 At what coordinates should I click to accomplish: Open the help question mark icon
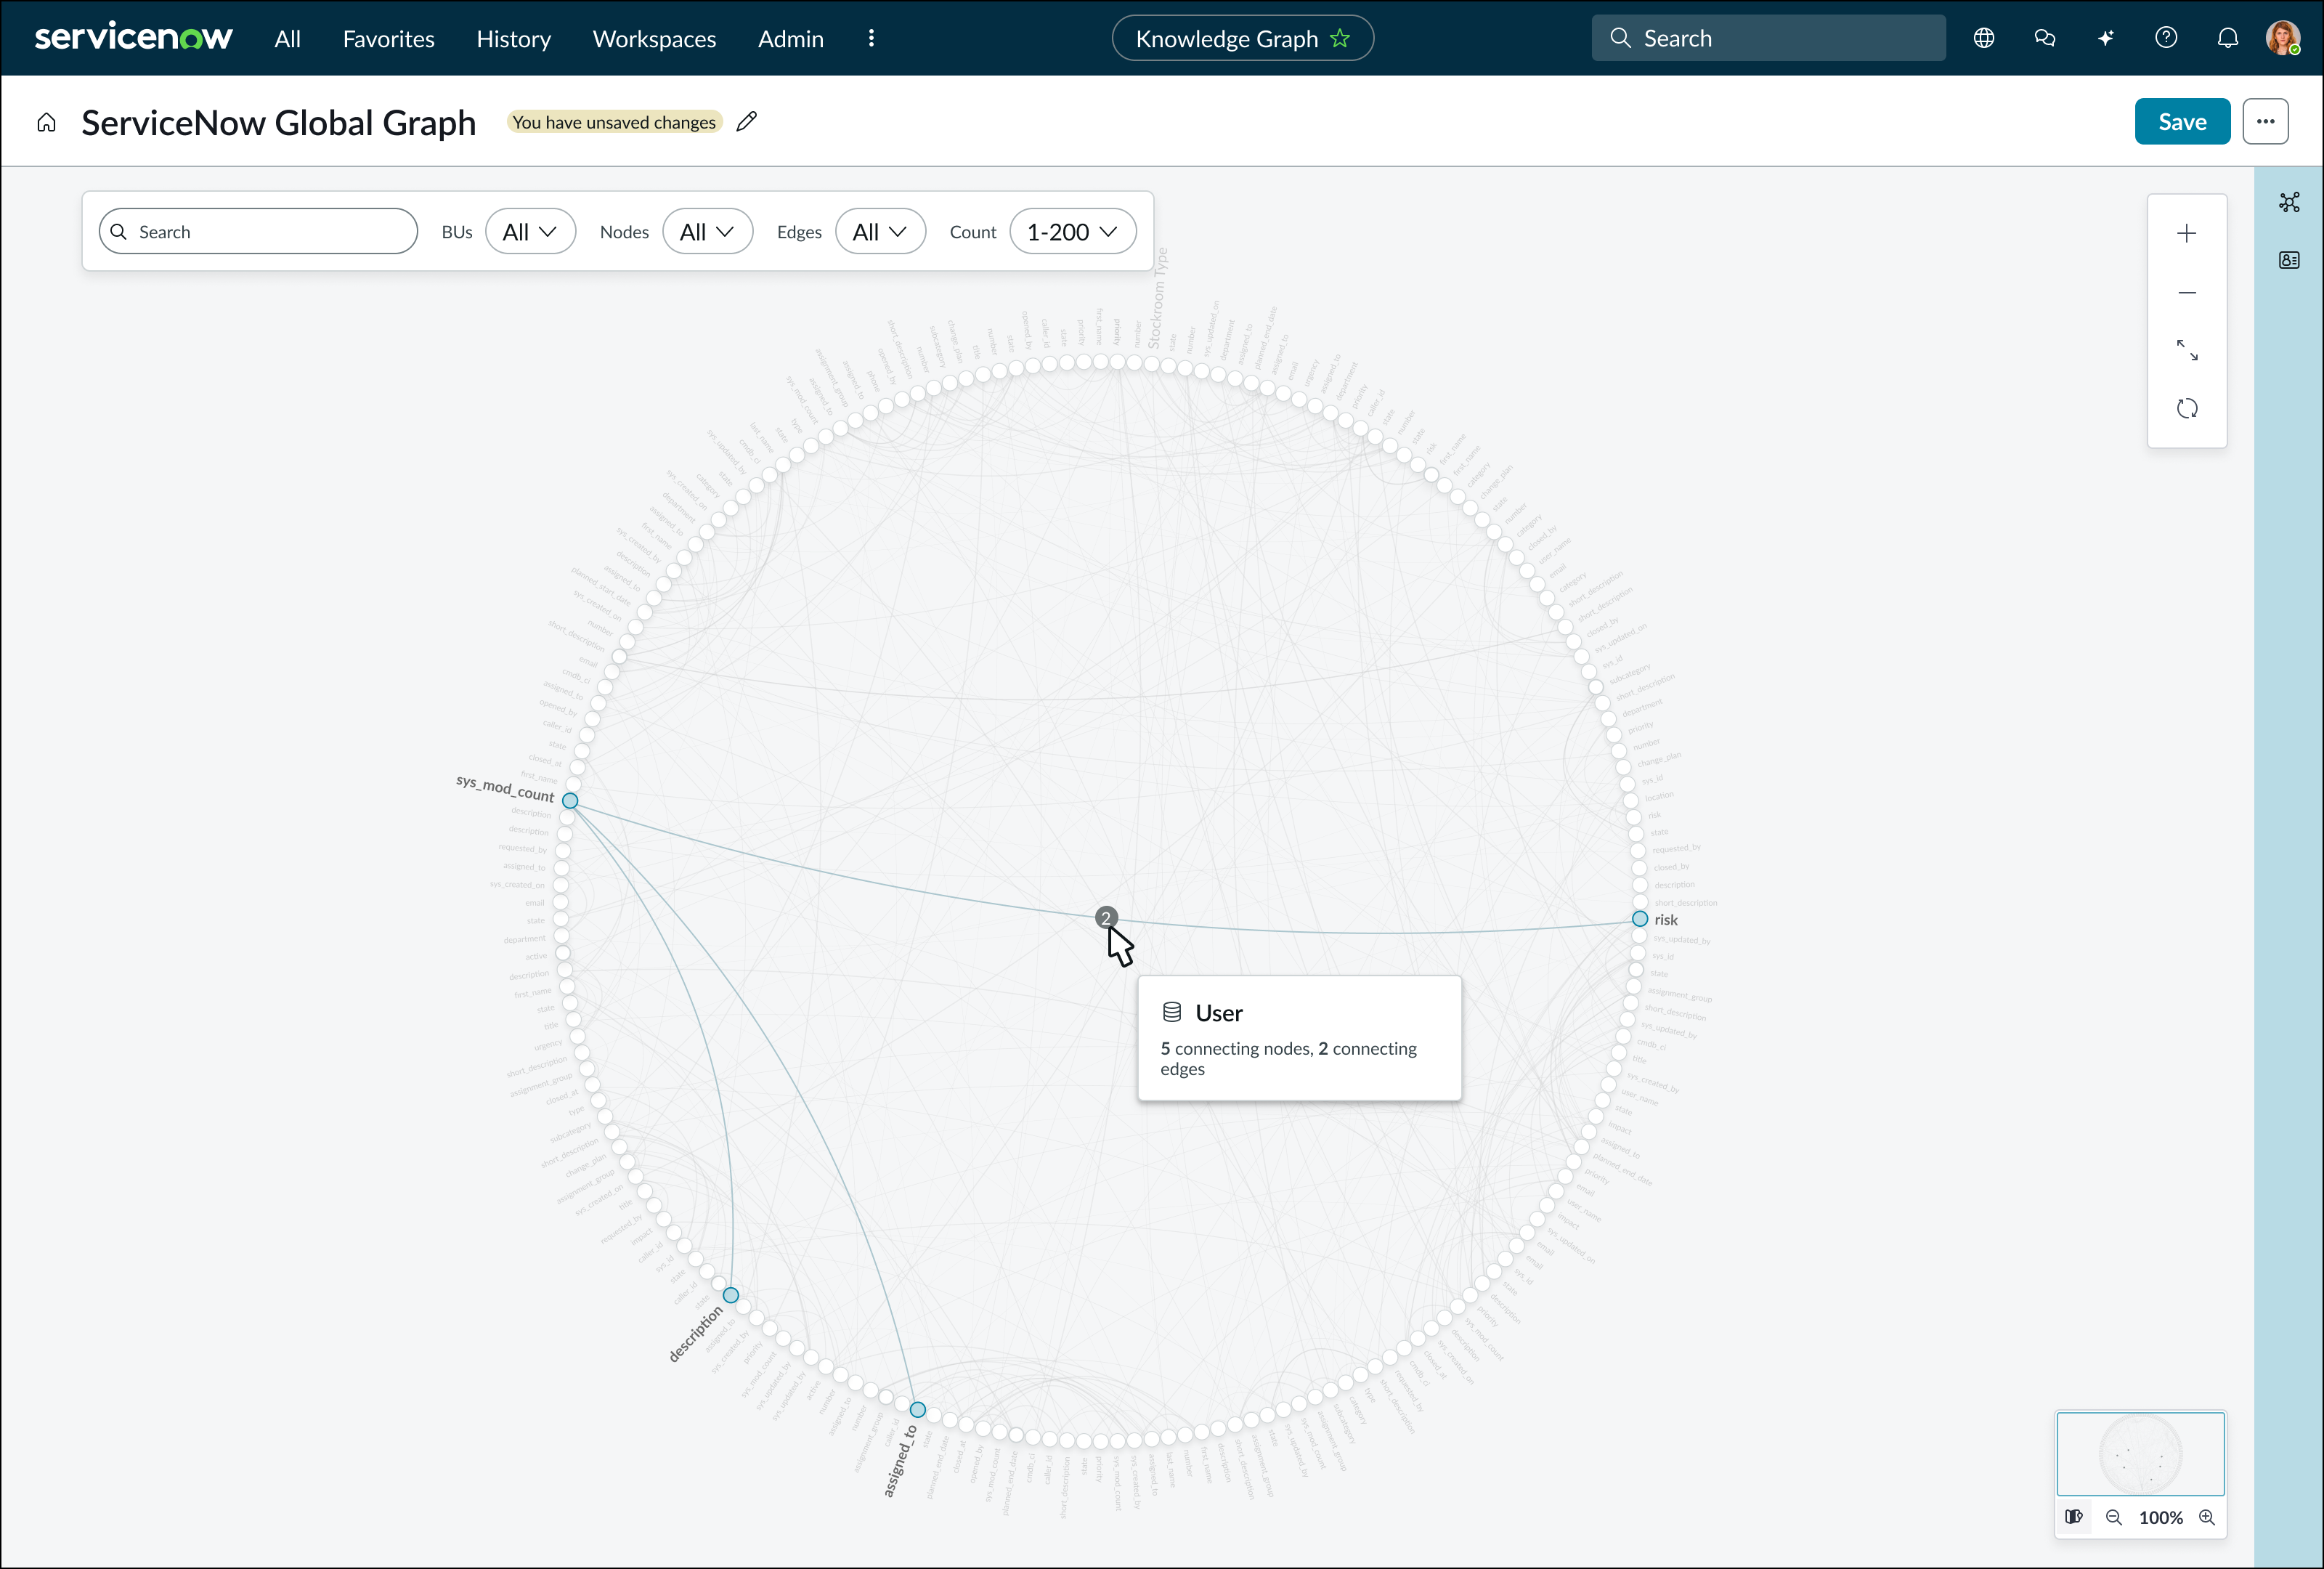coord(2166,38)
